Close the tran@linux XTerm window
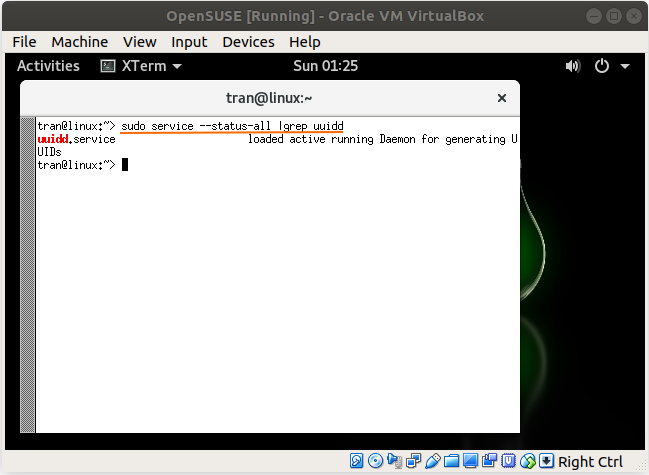 [x=502, y=98]
